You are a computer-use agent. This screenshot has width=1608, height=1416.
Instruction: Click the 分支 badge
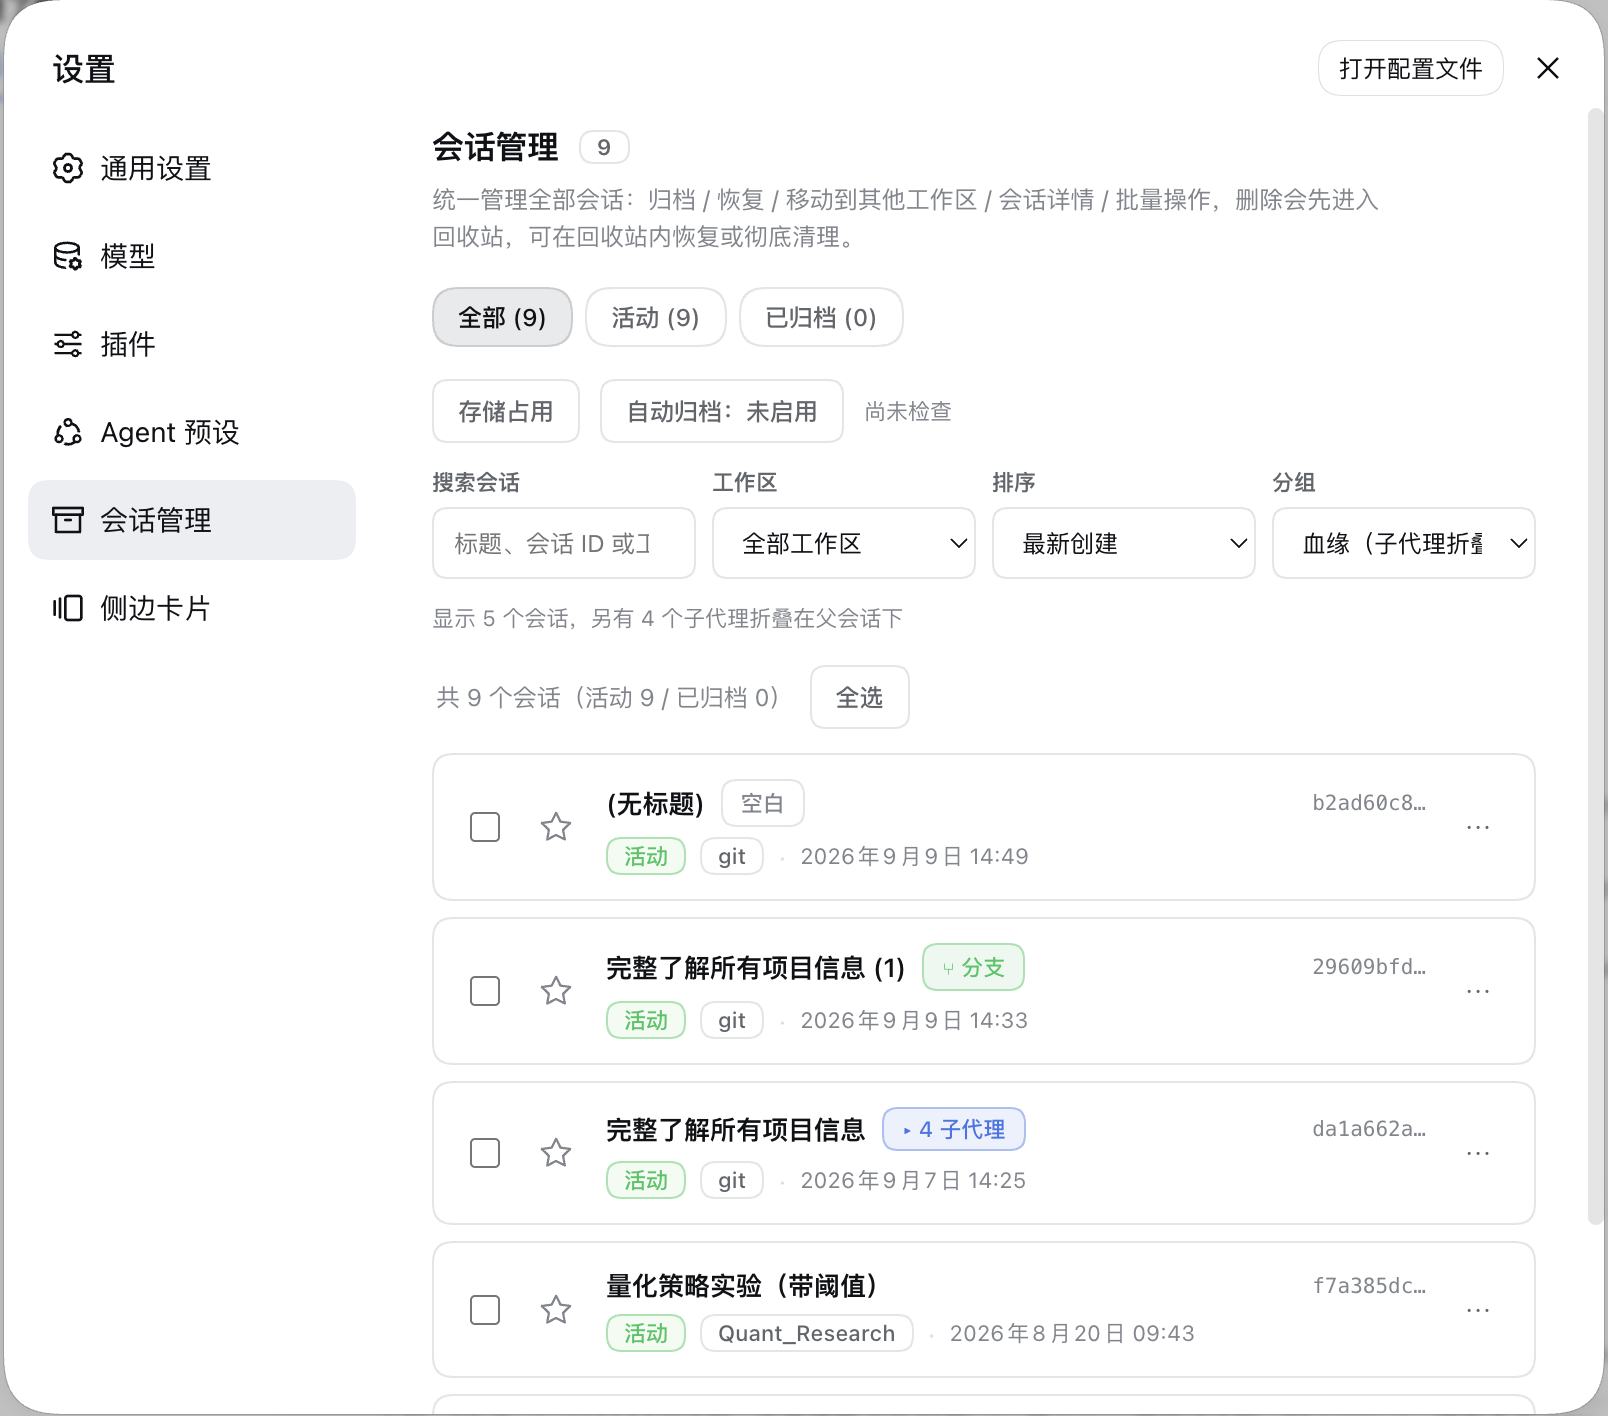pos(974,967)
